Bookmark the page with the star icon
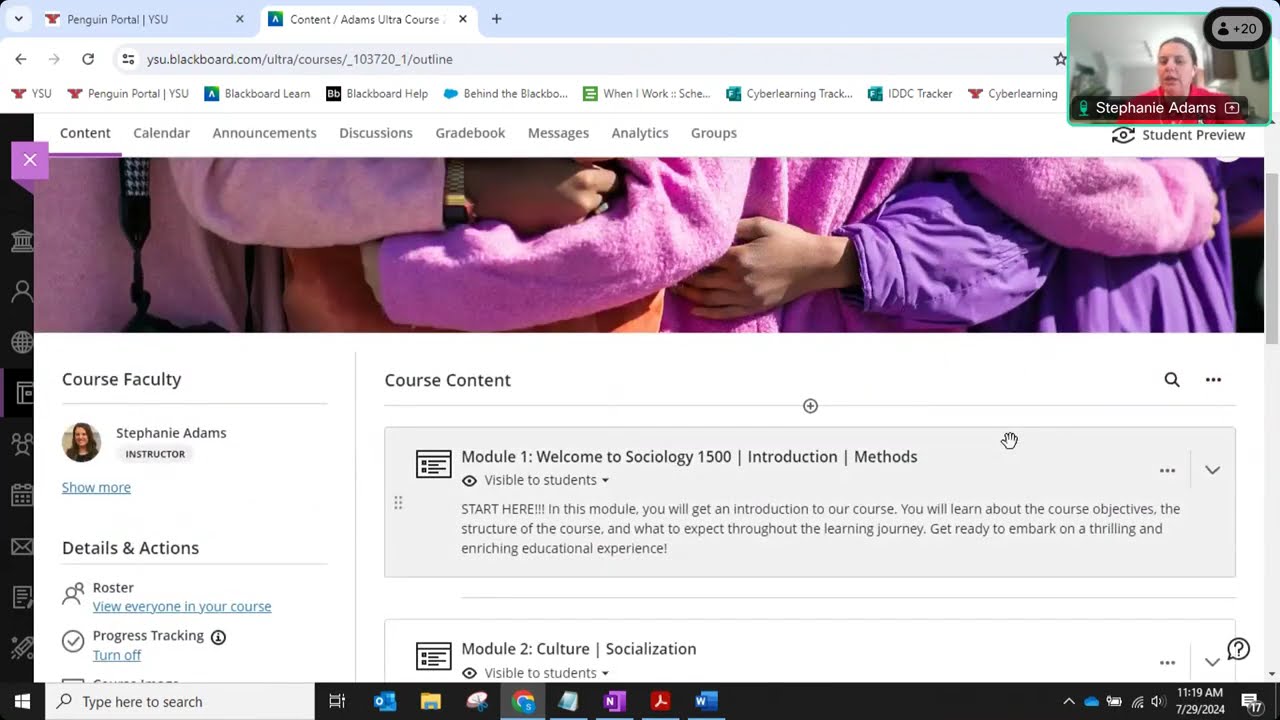Image resolution: width=1280 pixels, height=720 pixels. 1059,59
